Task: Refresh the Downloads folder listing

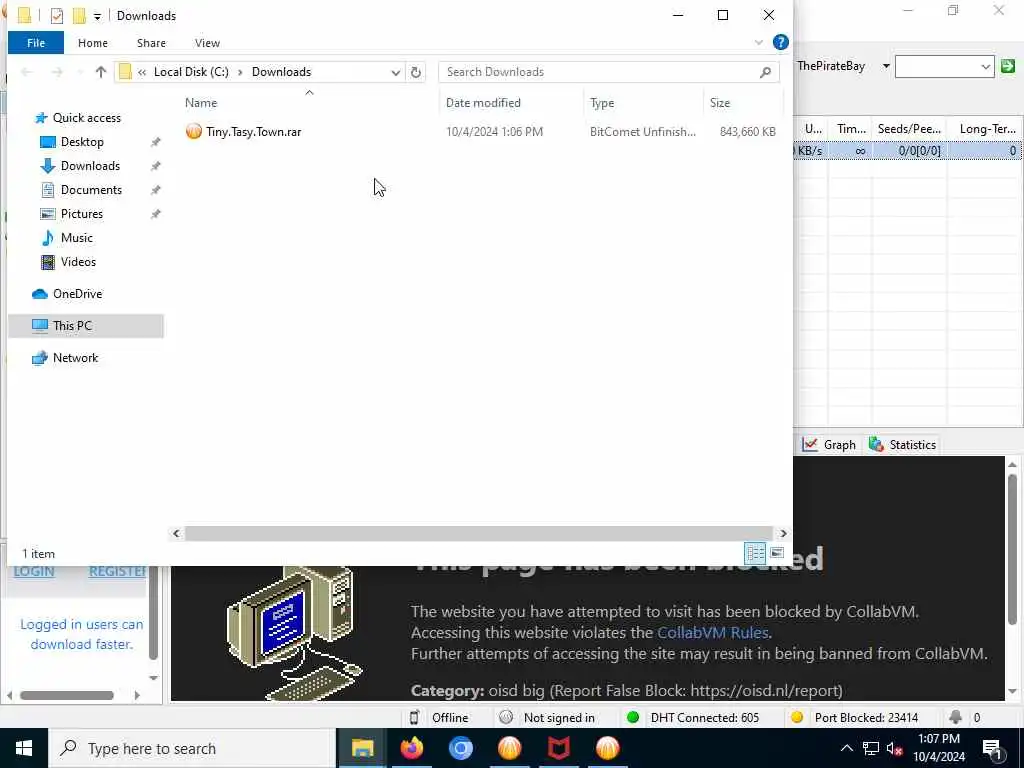Action: (x=416, y=72)
